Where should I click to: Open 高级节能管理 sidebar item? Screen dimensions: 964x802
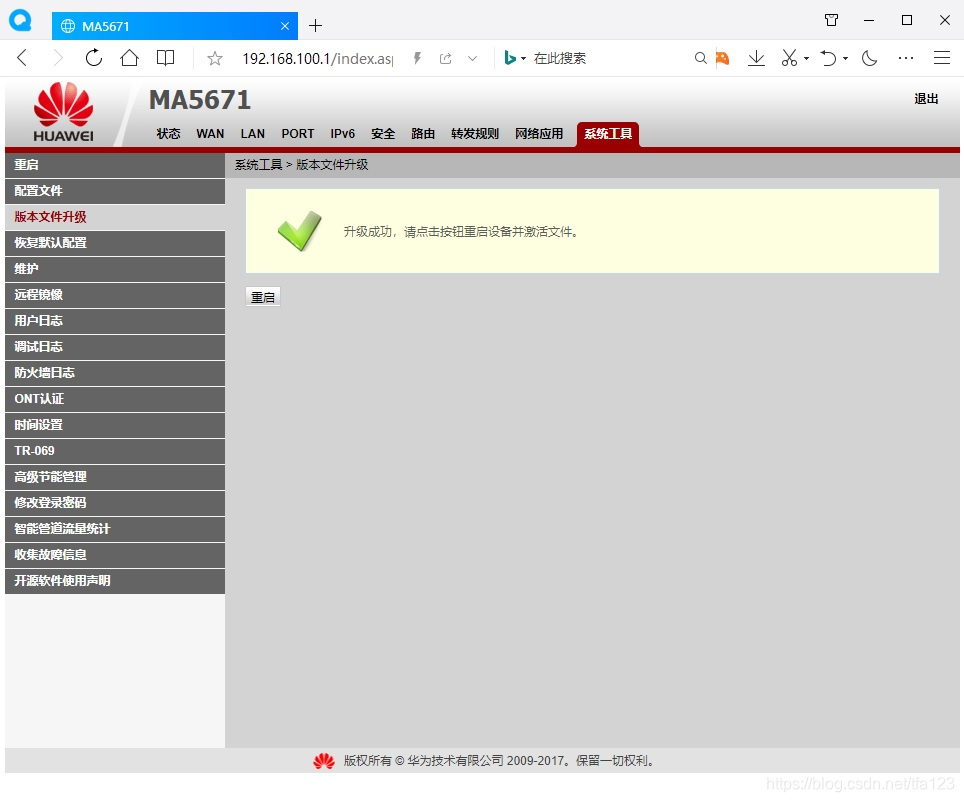click(115, 477)
